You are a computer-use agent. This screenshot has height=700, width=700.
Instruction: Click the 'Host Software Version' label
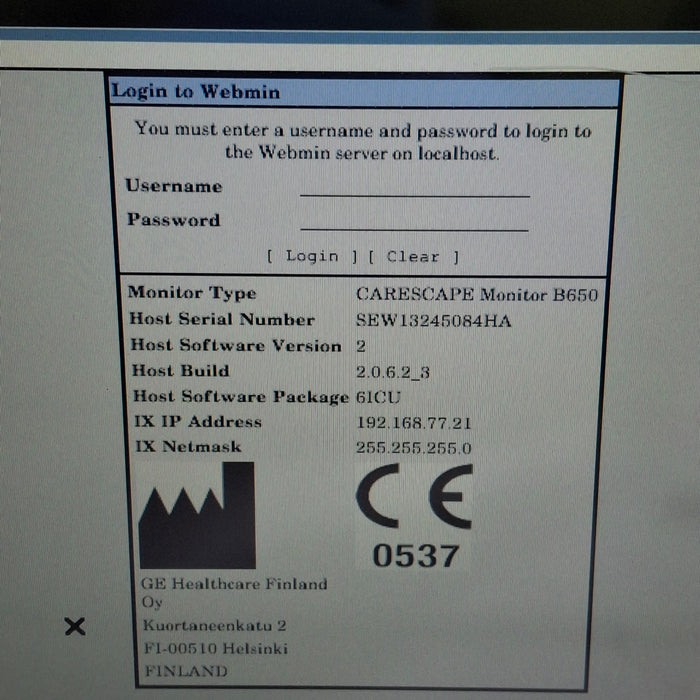pyautogui.click(x=236, y=345)
